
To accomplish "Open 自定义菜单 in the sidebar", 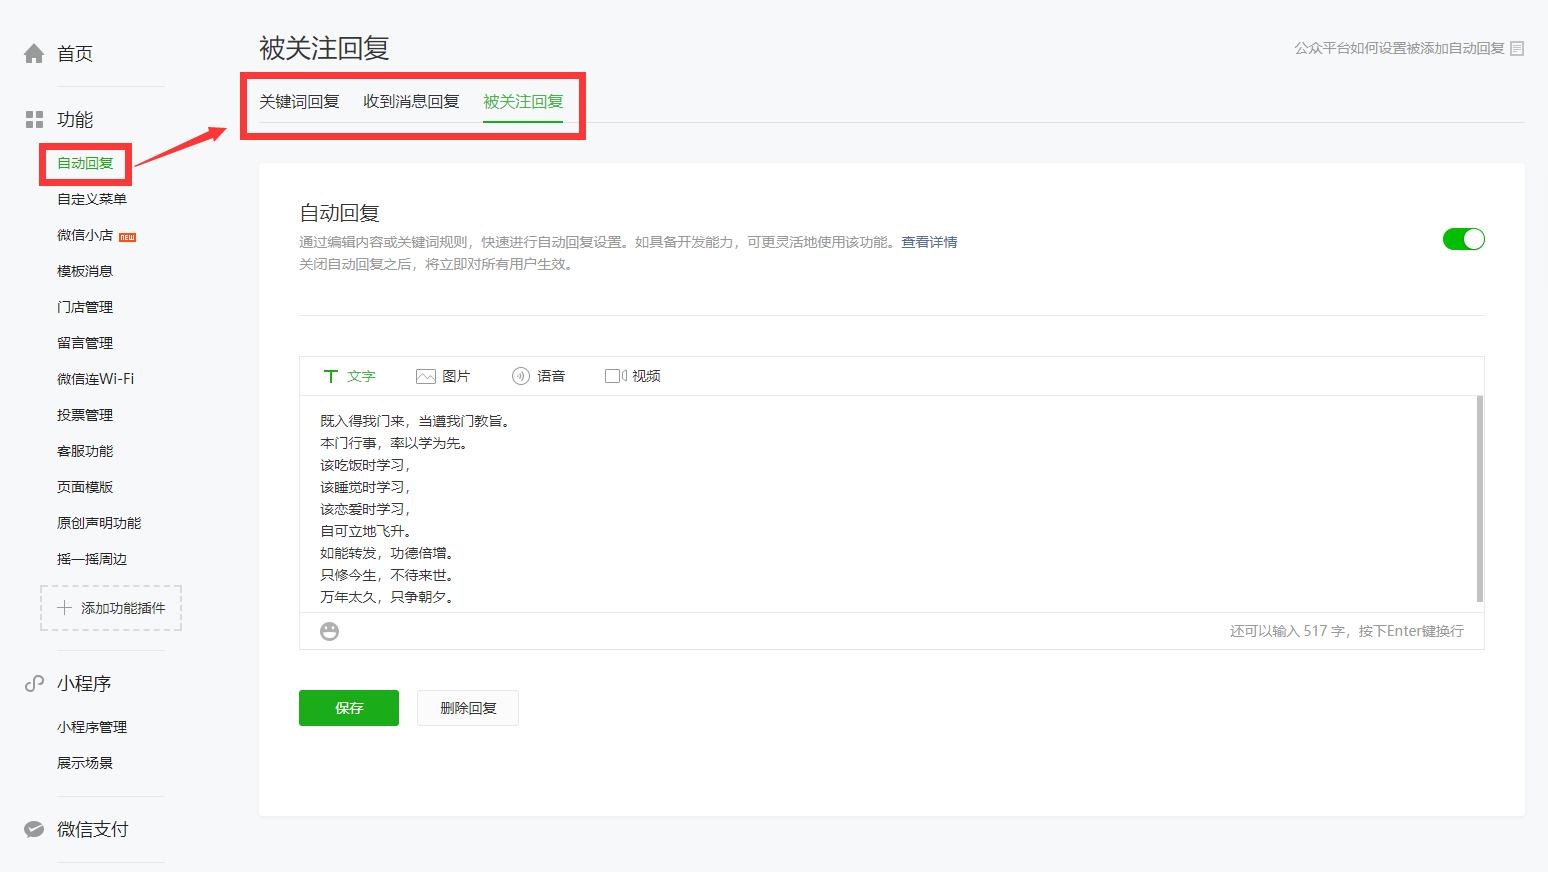I will 92,199.
